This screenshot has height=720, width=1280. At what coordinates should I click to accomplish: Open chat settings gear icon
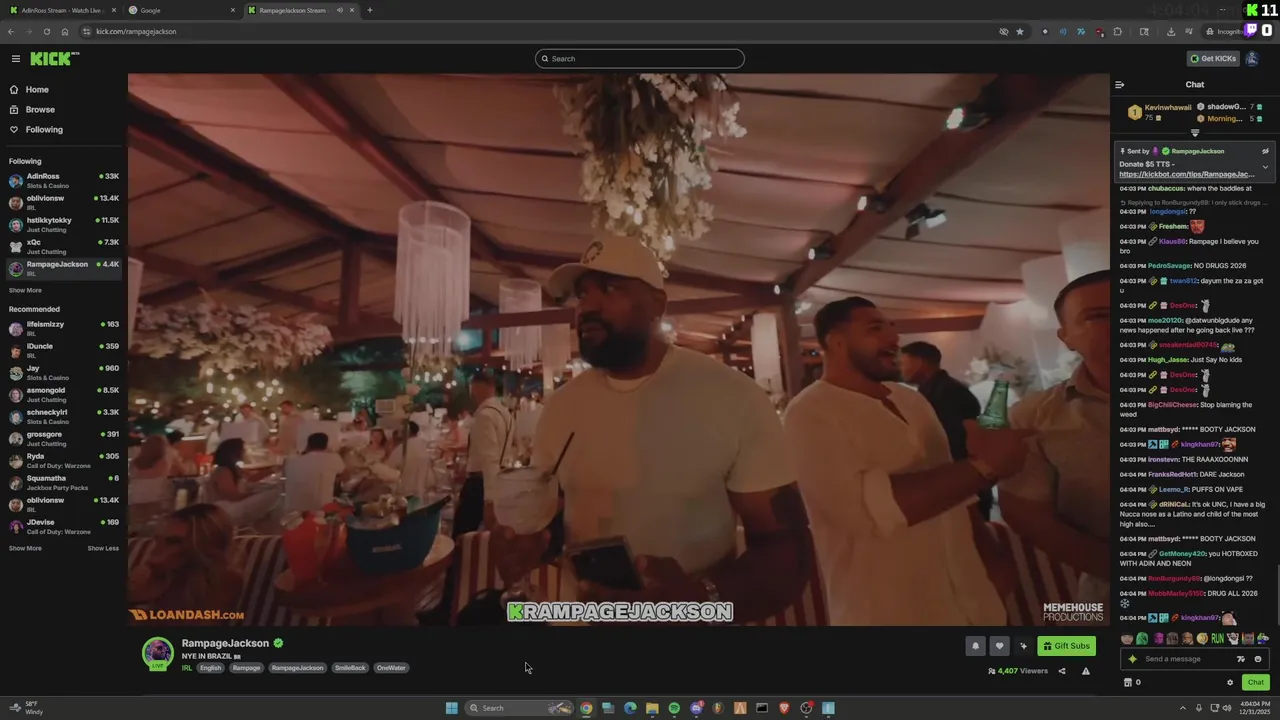[x=1230, y=683]
